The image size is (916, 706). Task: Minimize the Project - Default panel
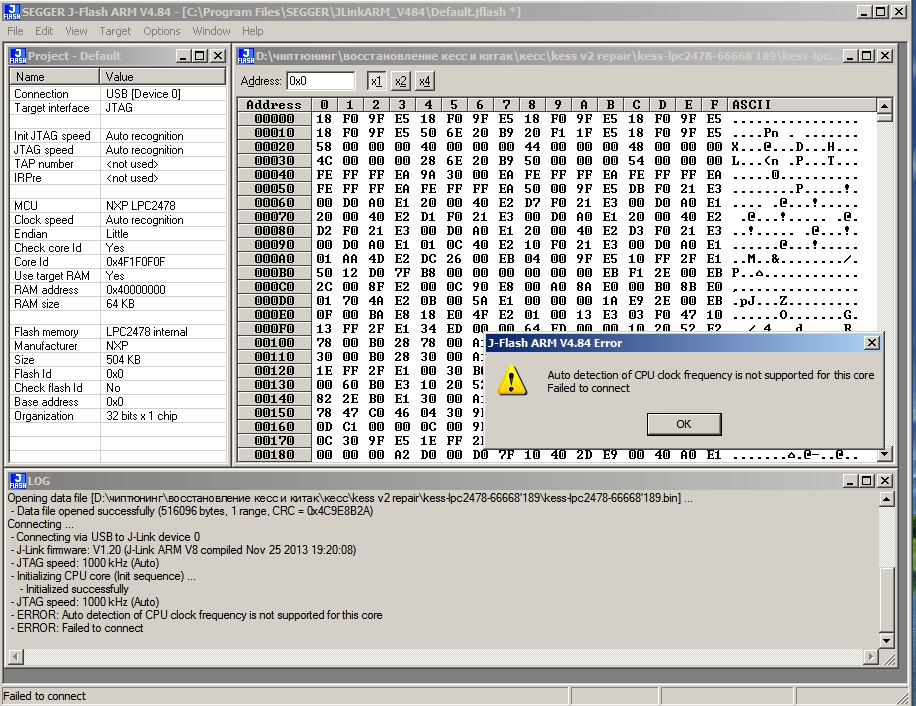[x=183, y=55]
